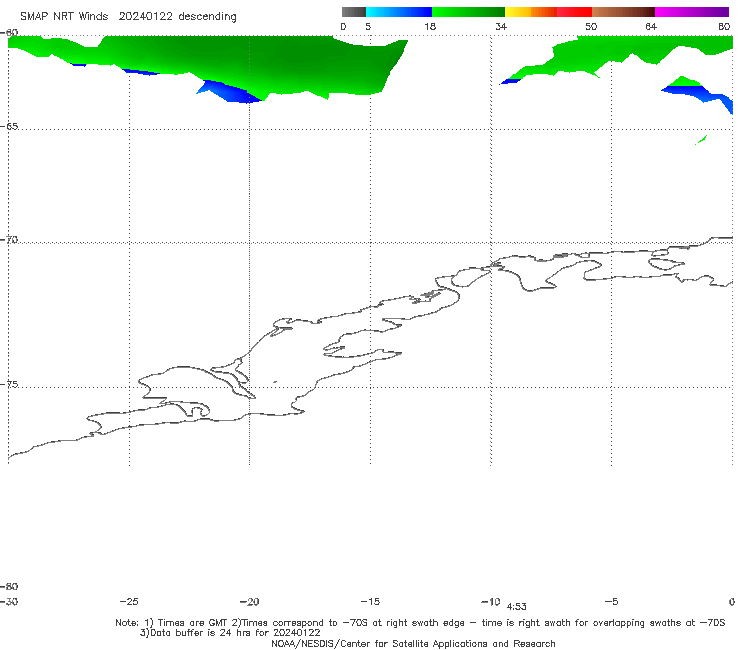Click the color scale label '18'

tap(430, 27)
